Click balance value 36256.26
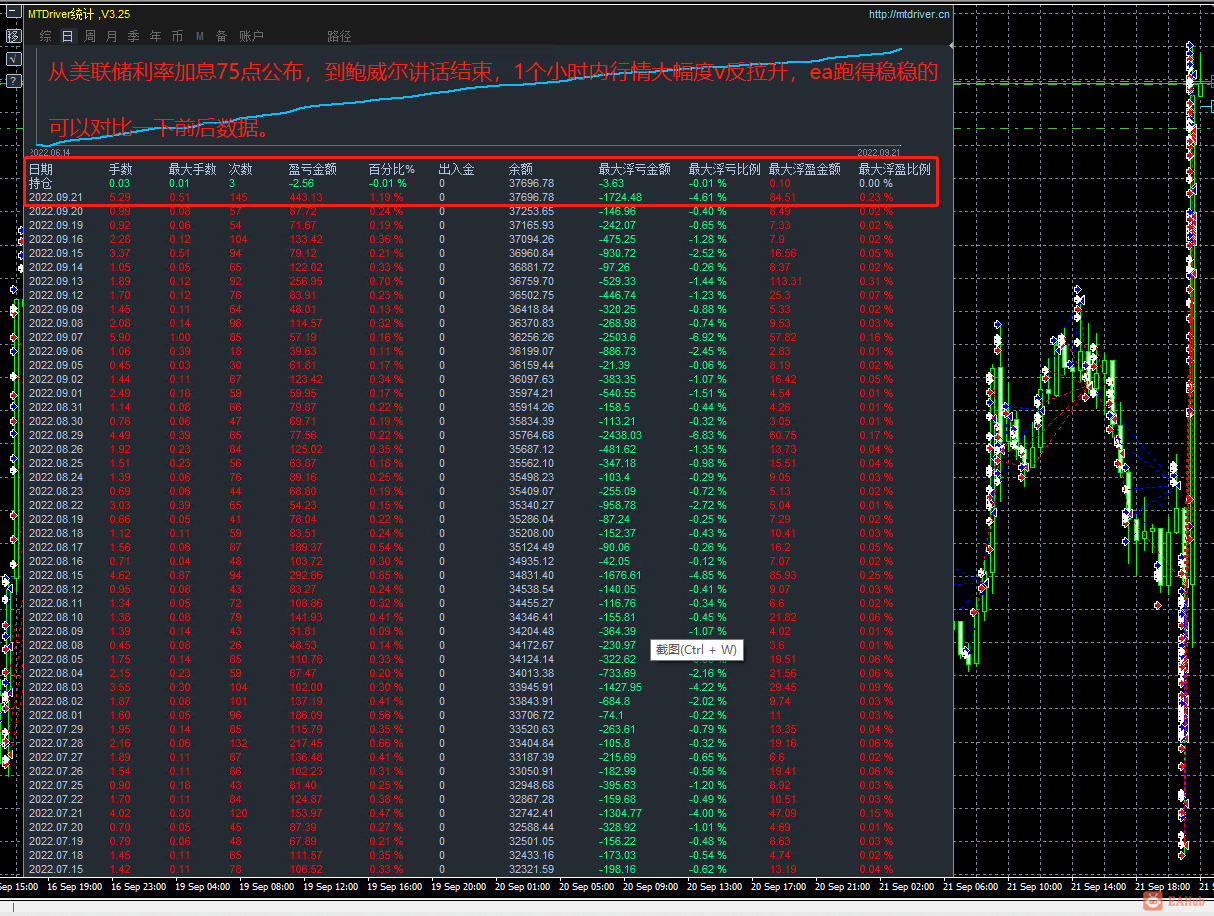The width and height of the screenshot is (1214, 916). [x=531, y=338]
